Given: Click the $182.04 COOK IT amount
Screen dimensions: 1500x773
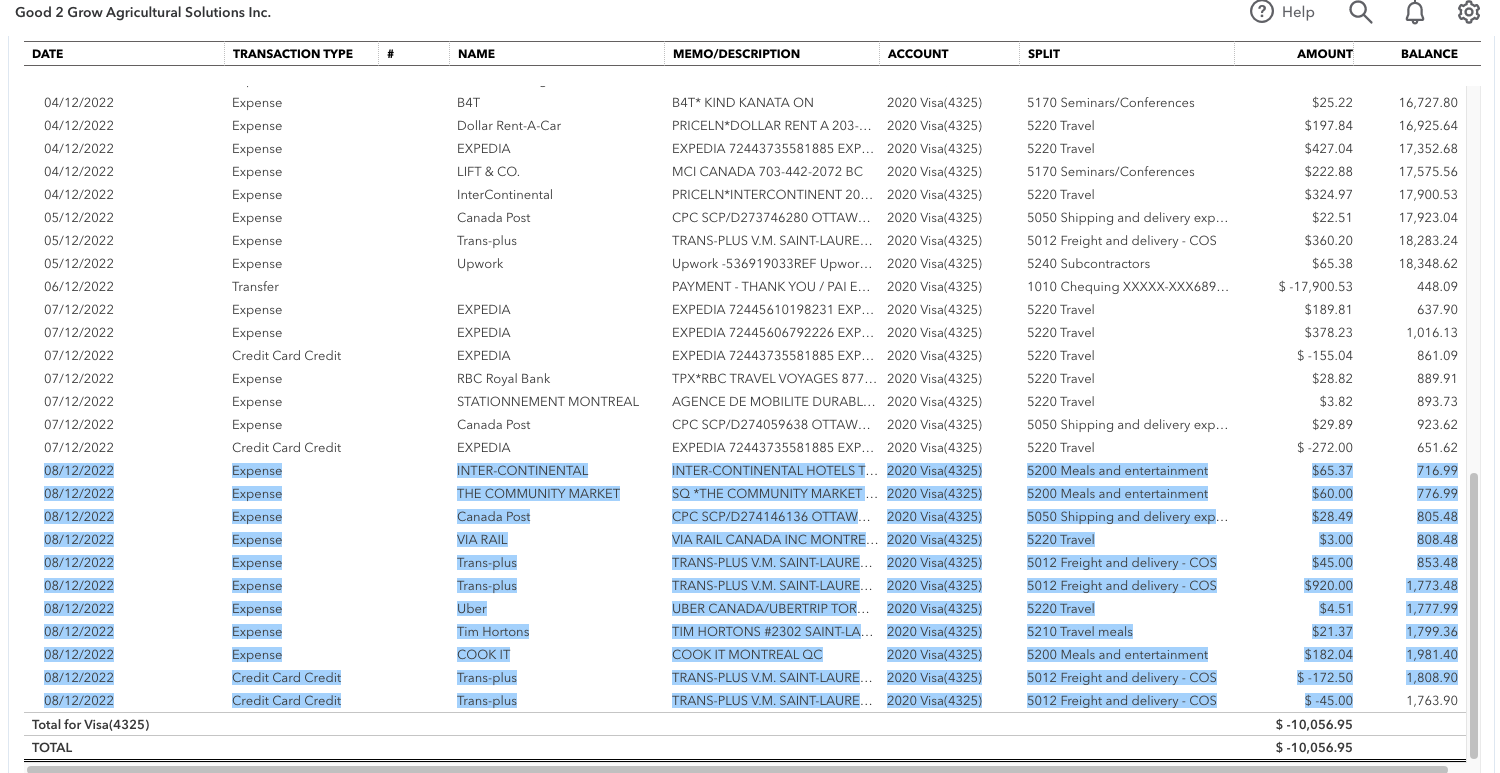Looking at the screenshot, I should 1328,655.
